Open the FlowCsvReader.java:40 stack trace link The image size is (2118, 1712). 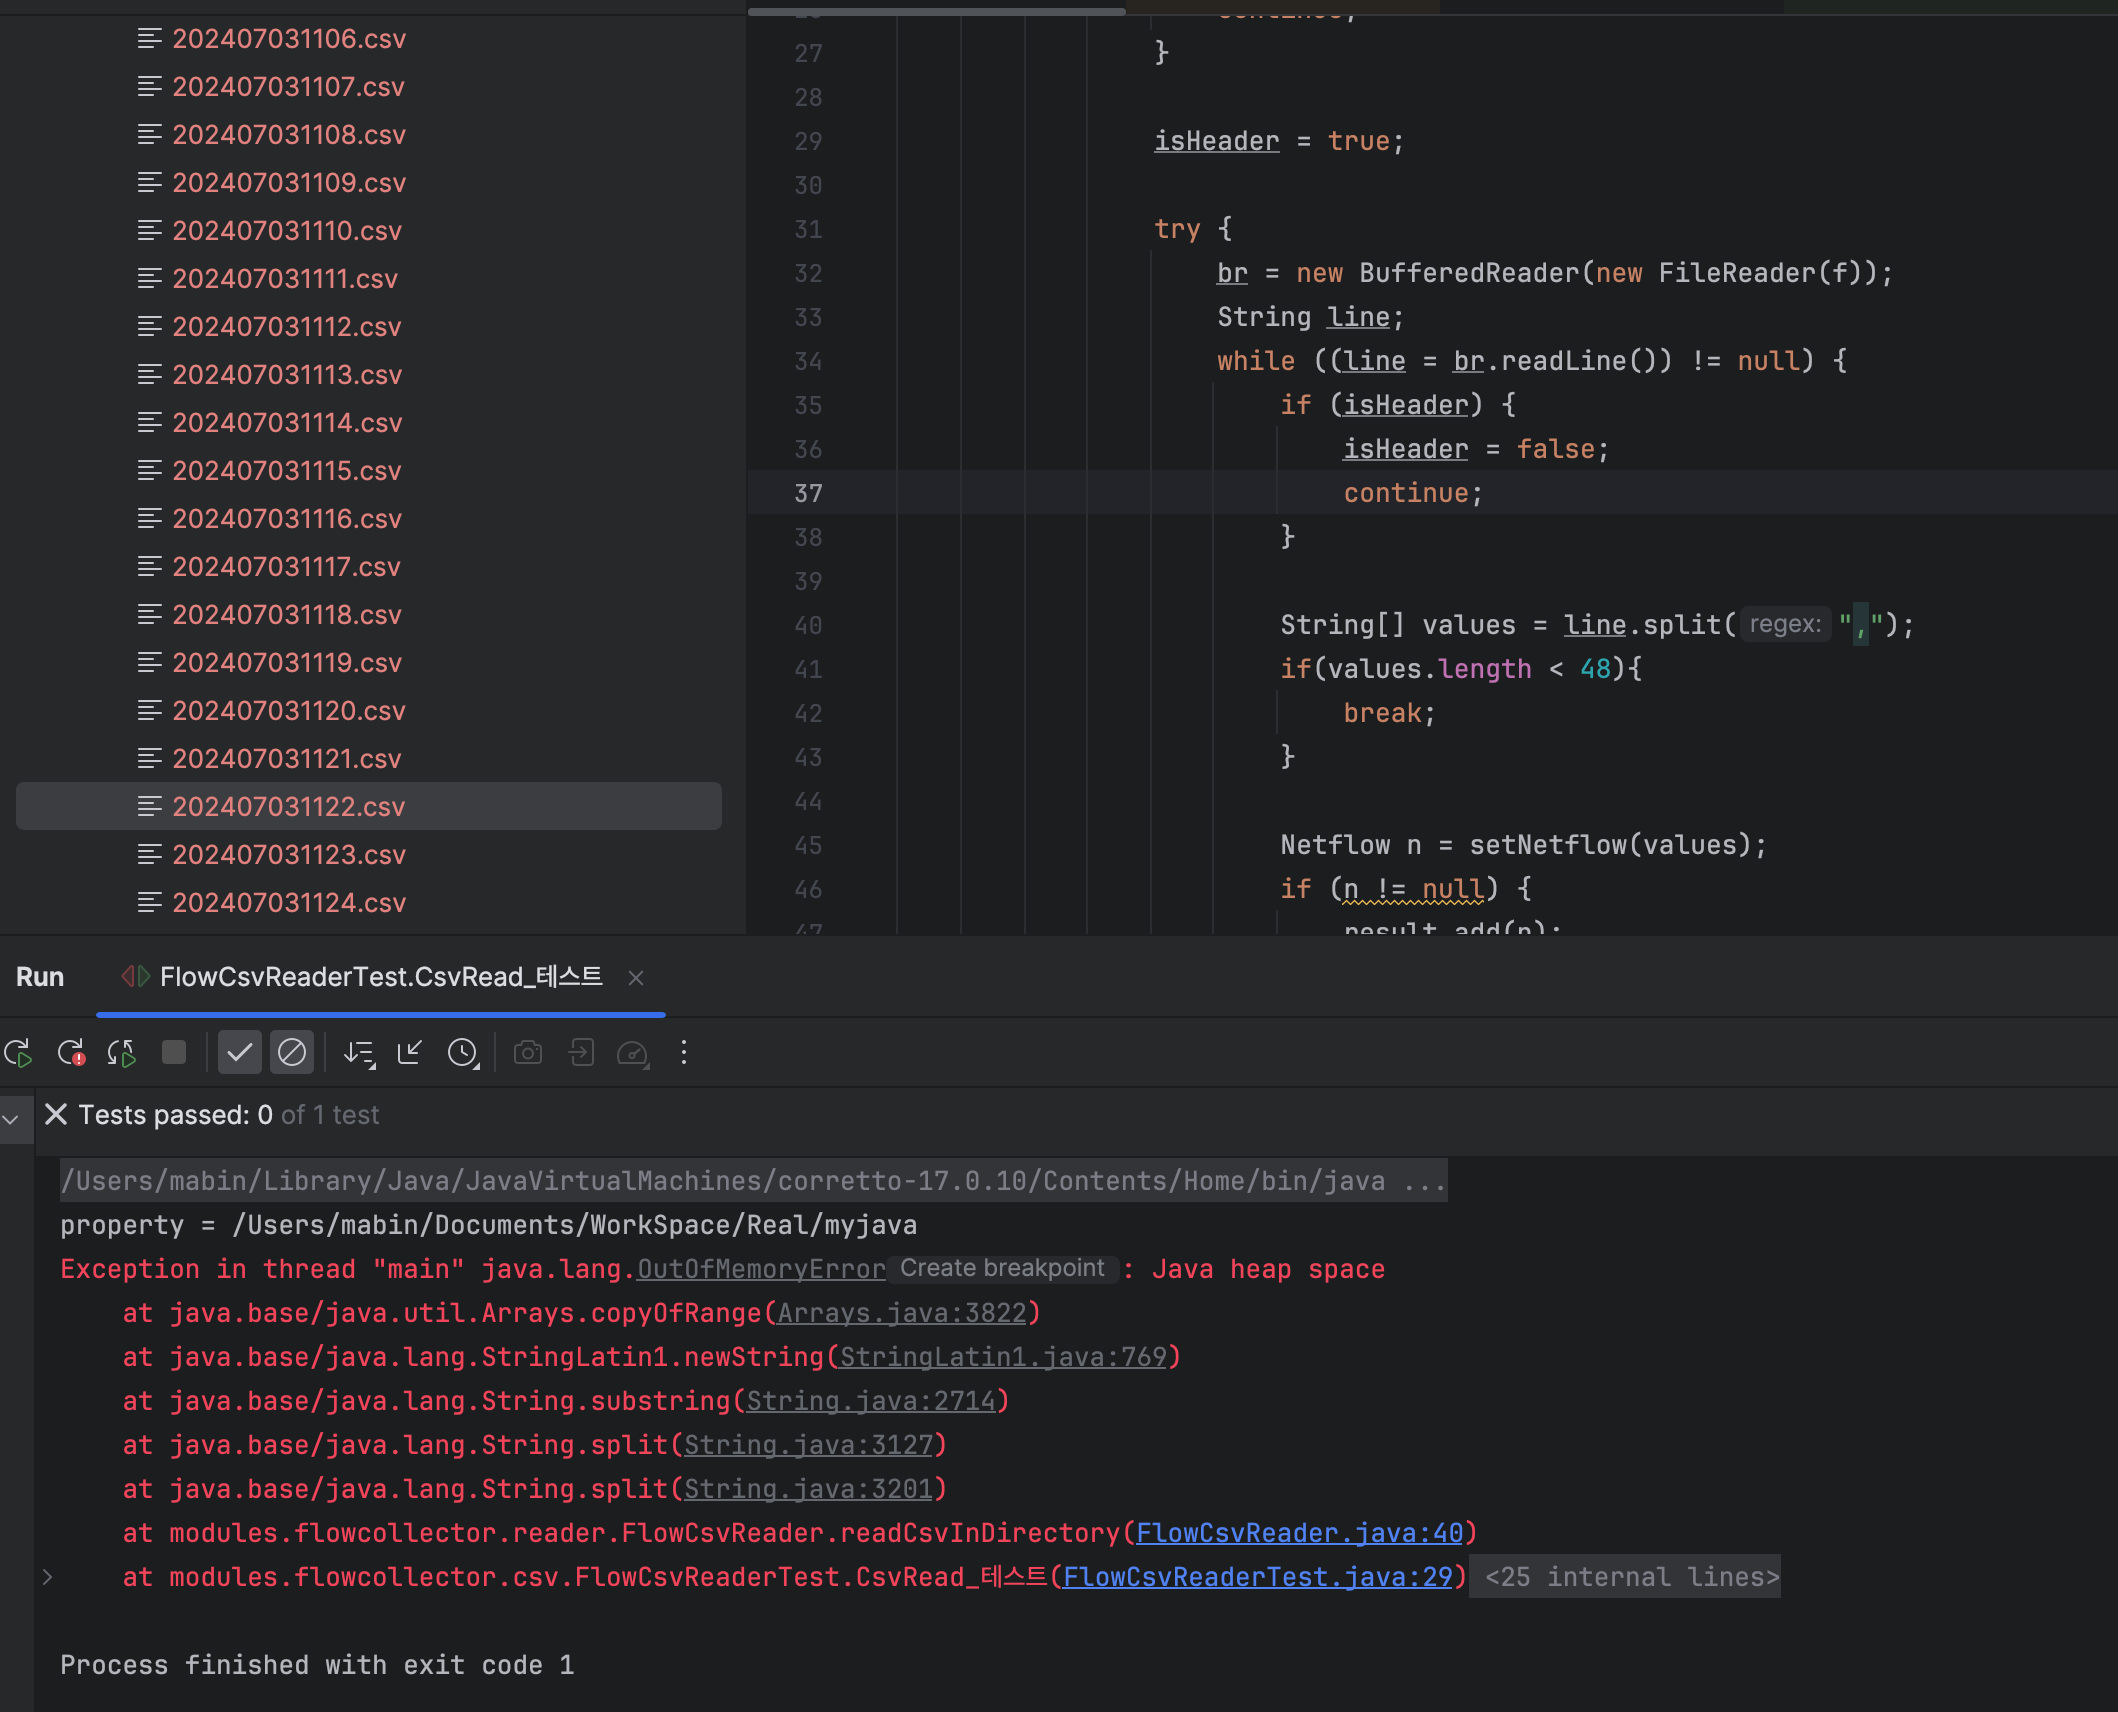1299,1533
